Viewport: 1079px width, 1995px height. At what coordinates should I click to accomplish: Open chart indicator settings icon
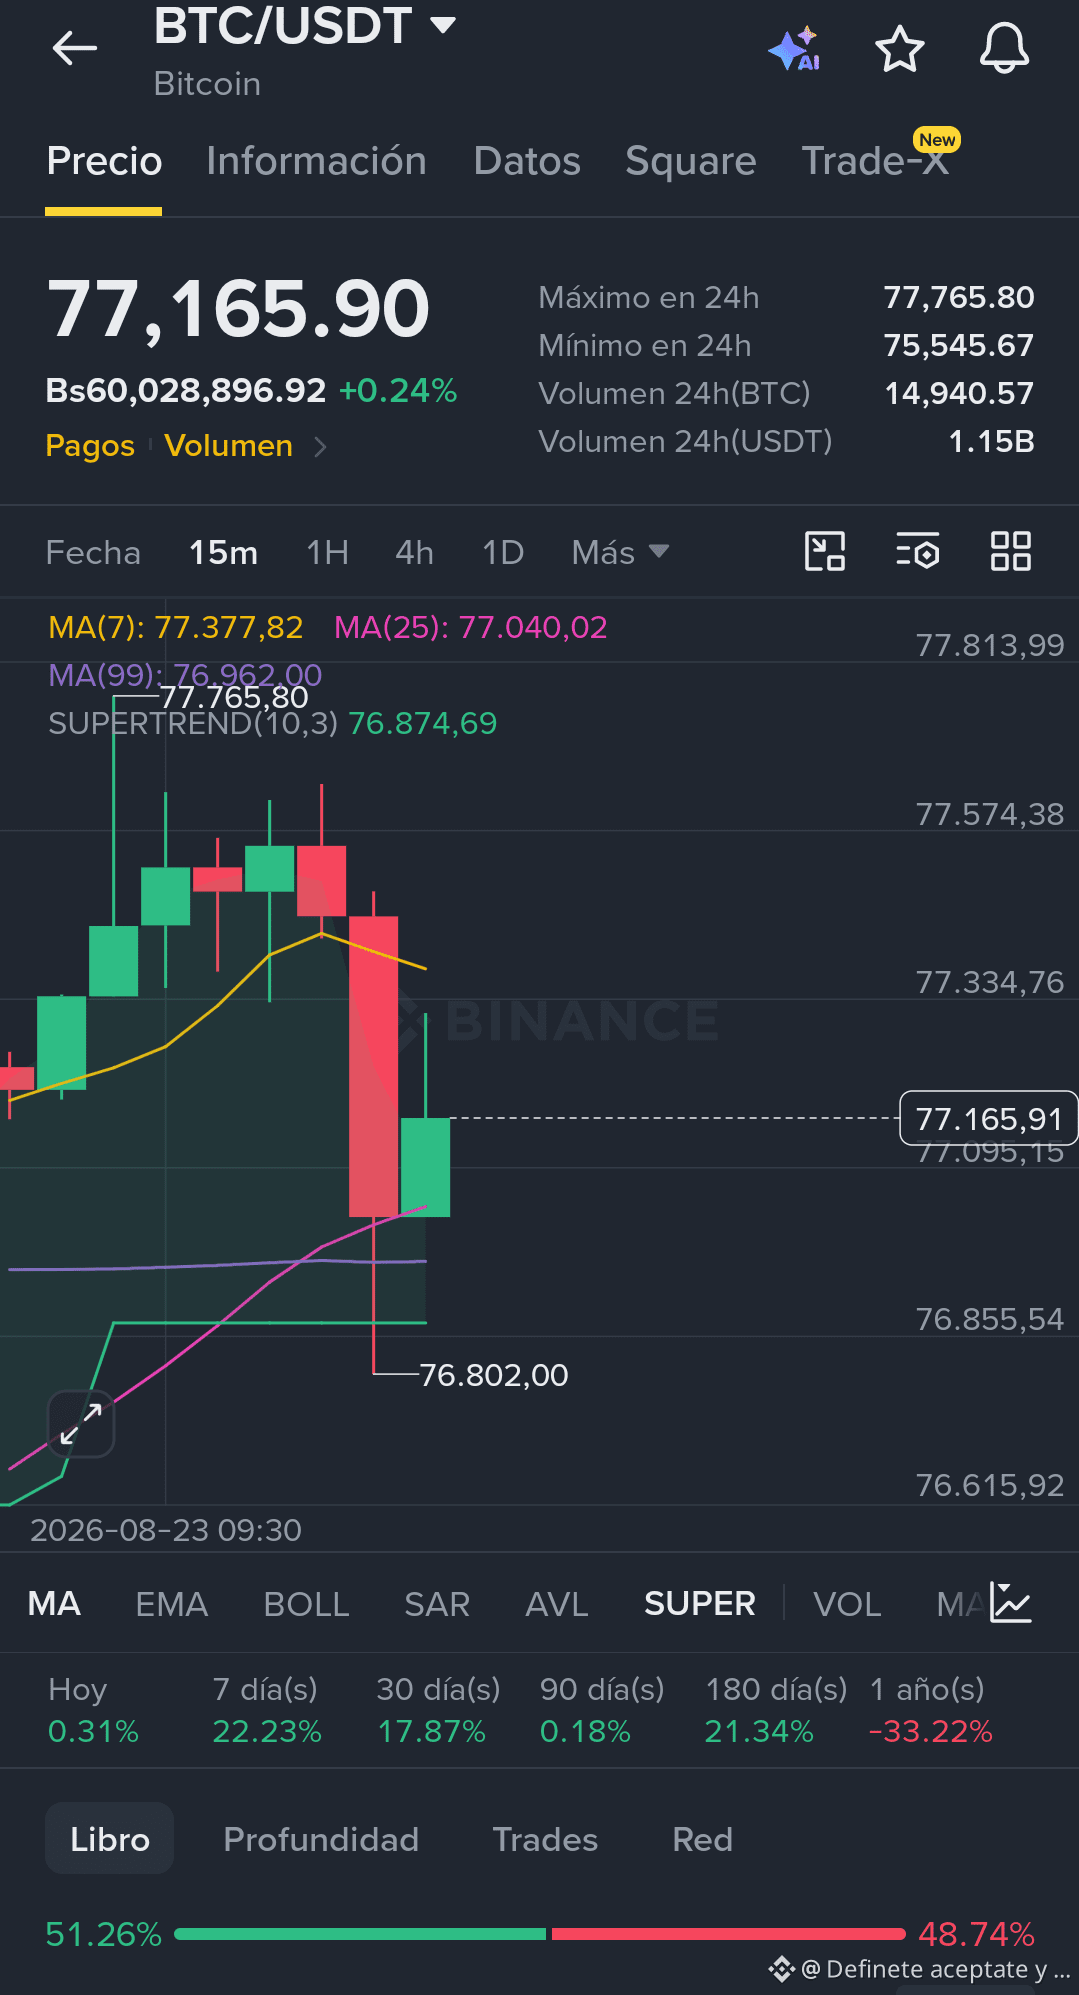(x=917, y=551)
